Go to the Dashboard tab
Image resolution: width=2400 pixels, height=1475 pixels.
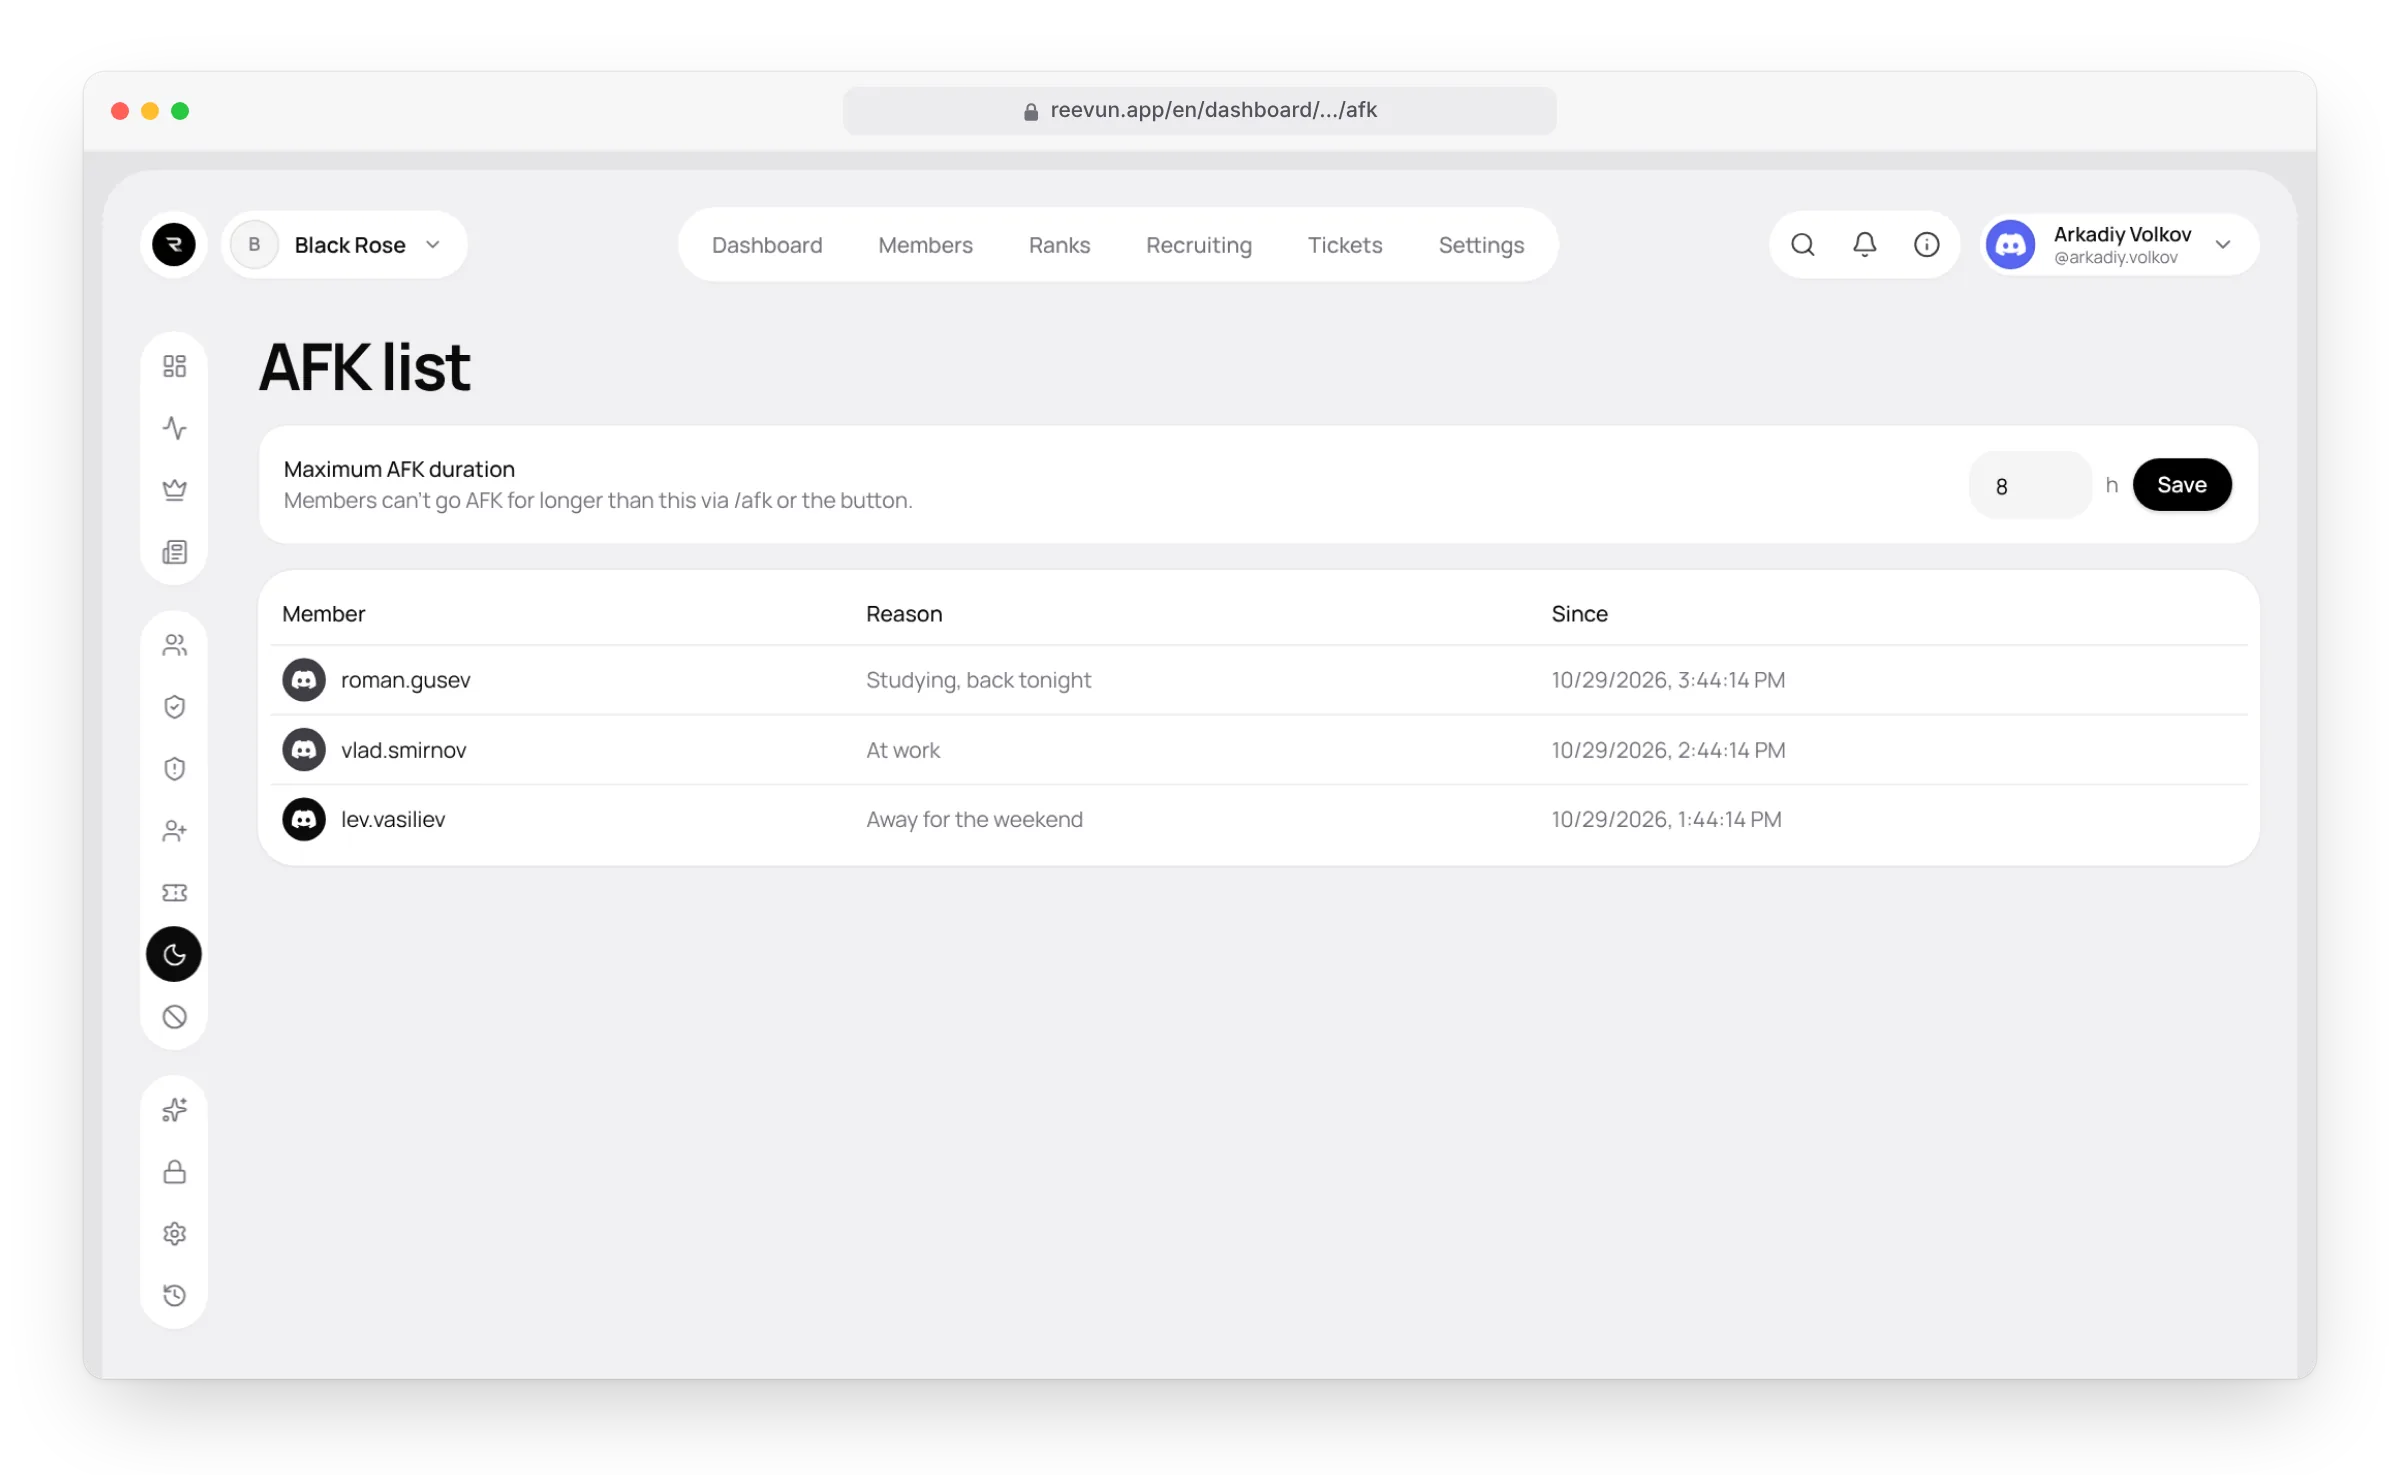pyautogui.click(x=767, y=245)
